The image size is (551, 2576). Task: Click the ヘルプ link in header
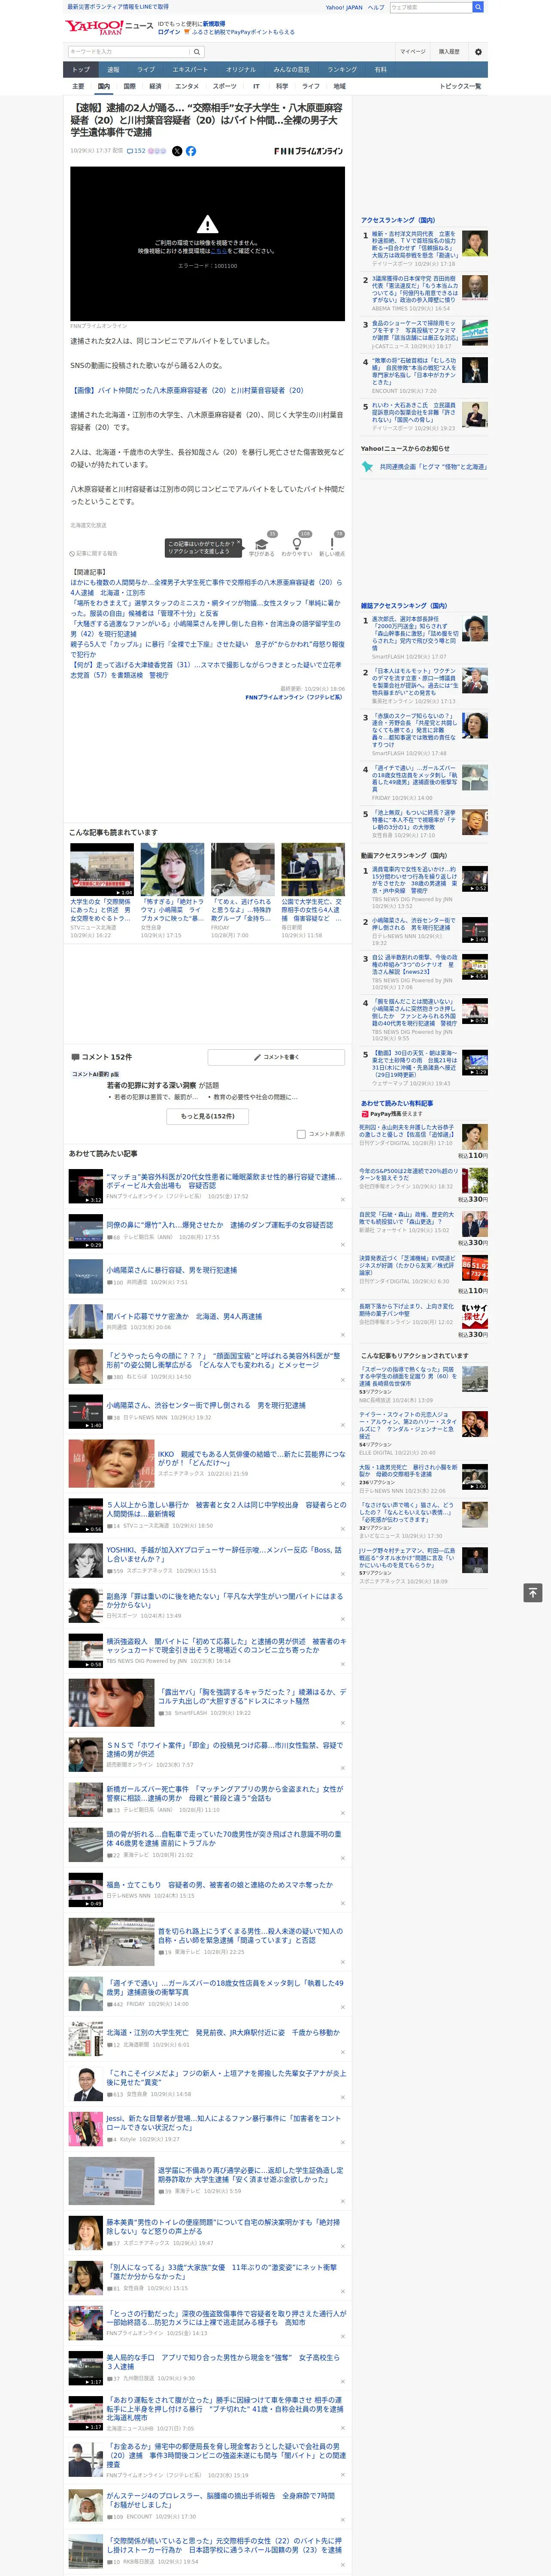[x=376, y=7]
